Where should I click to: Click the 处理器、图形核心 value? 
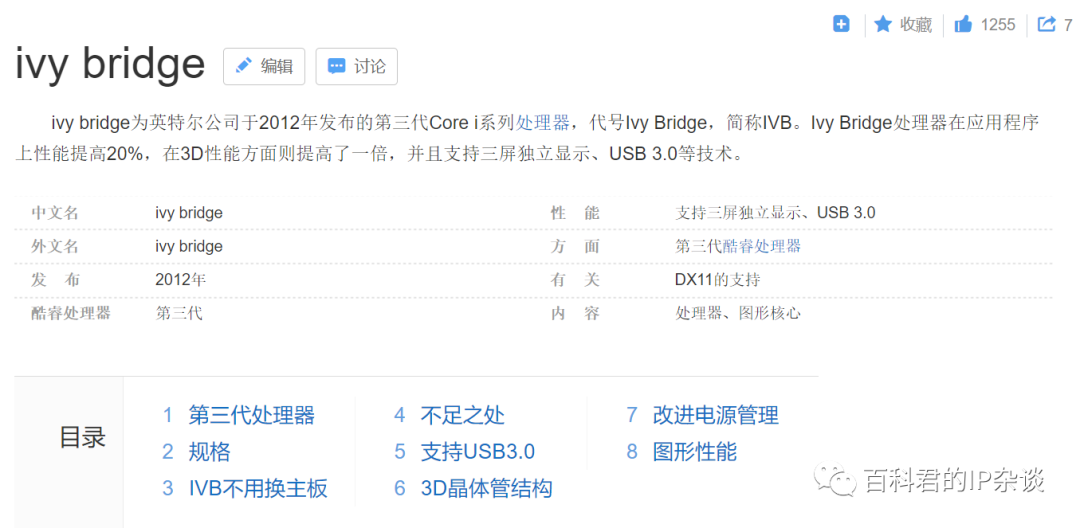click(738, 313)
